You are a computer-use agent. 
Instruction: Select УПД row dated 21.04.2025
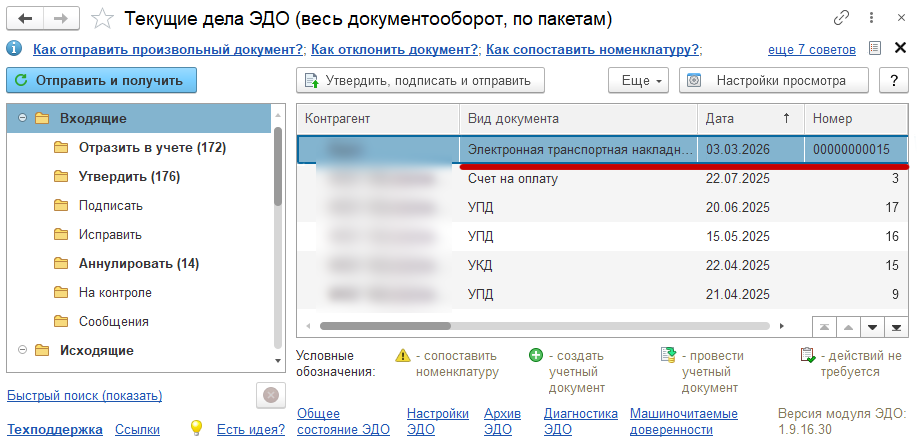tap(602, 294)
